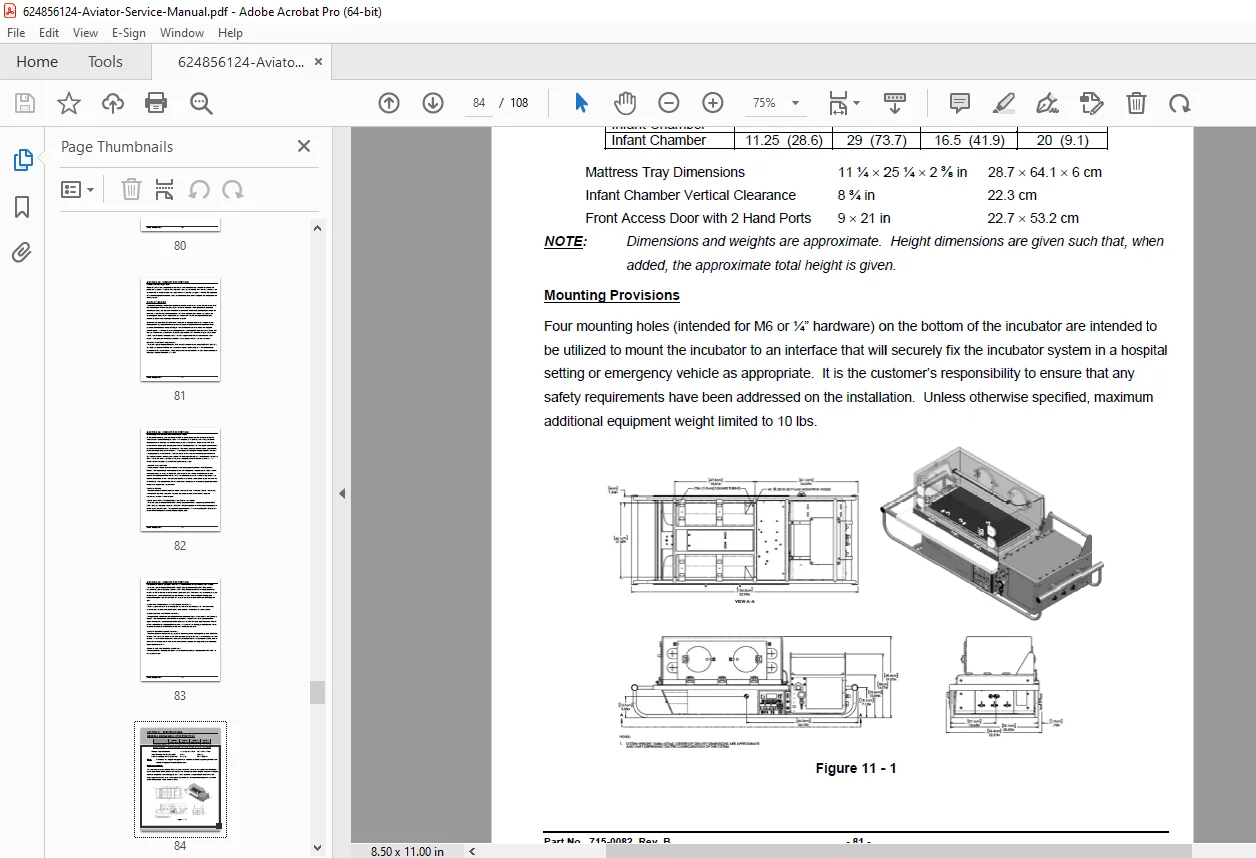Click the Save file icon

click(x=25, y=103)
